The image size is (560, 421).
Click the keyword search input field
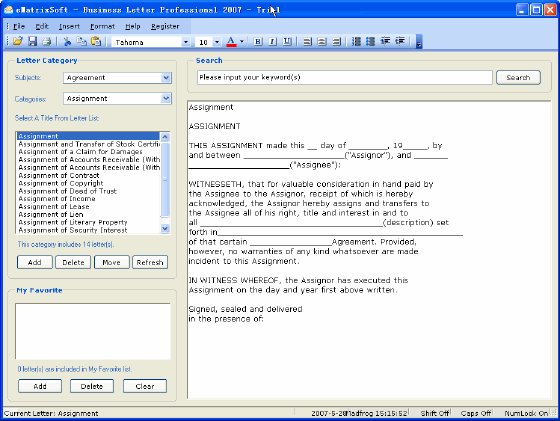click(x=345, y=77)
